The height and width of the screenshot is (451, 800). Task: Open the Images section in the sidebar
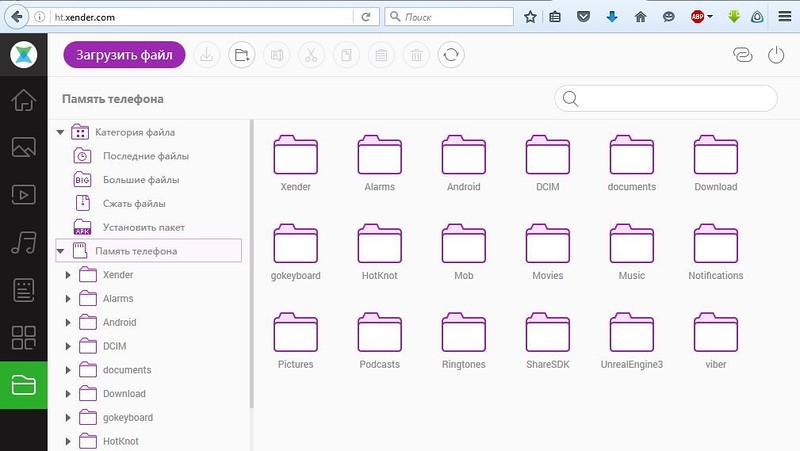click(x=23, y=147)
